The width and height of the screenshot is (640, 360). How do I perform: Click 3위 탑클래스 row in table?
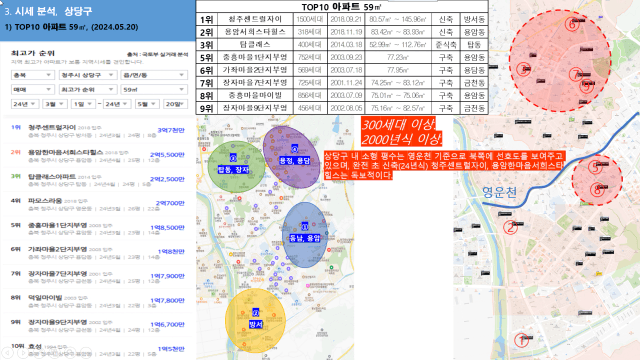pos(342,44)
